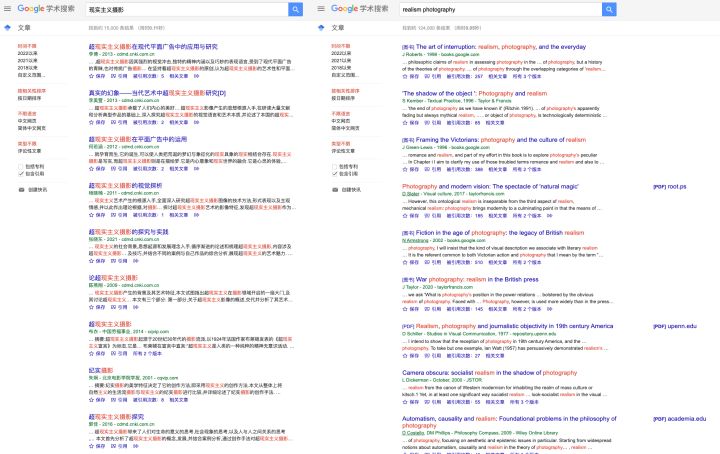Star-save result 论超现实主义摄影
The width and height of the screenshot is (720, 454).
point(91,307)
